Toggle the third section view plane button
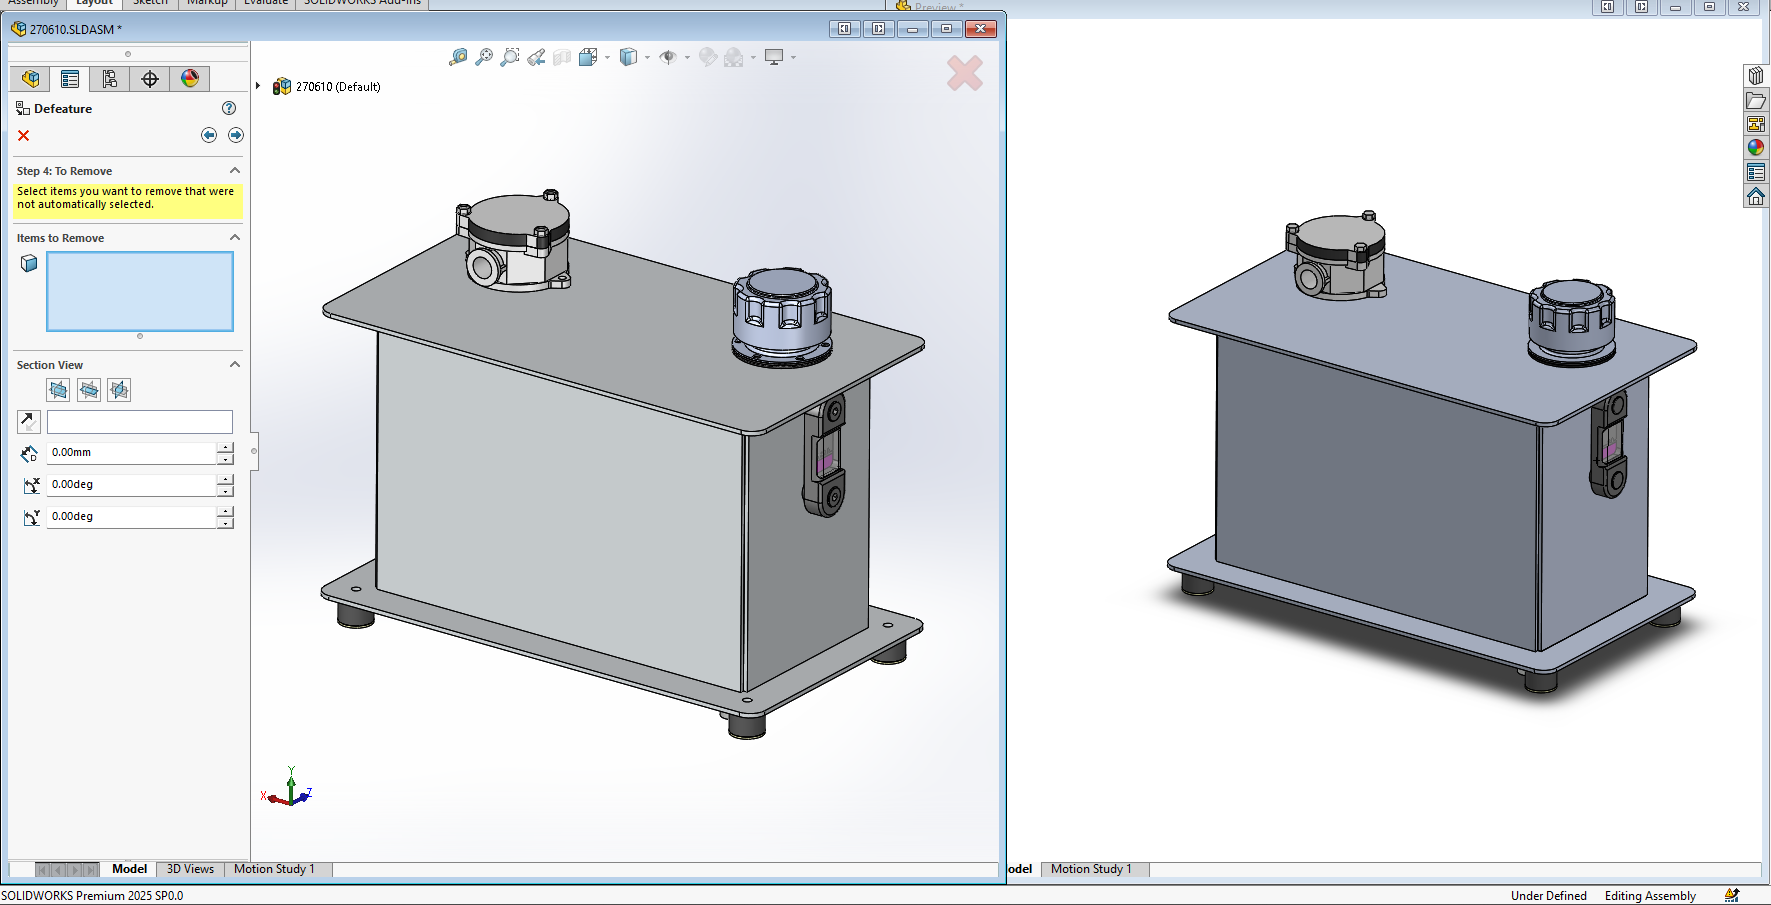This screenshot has height=905, width=1771. click(119, 390)
